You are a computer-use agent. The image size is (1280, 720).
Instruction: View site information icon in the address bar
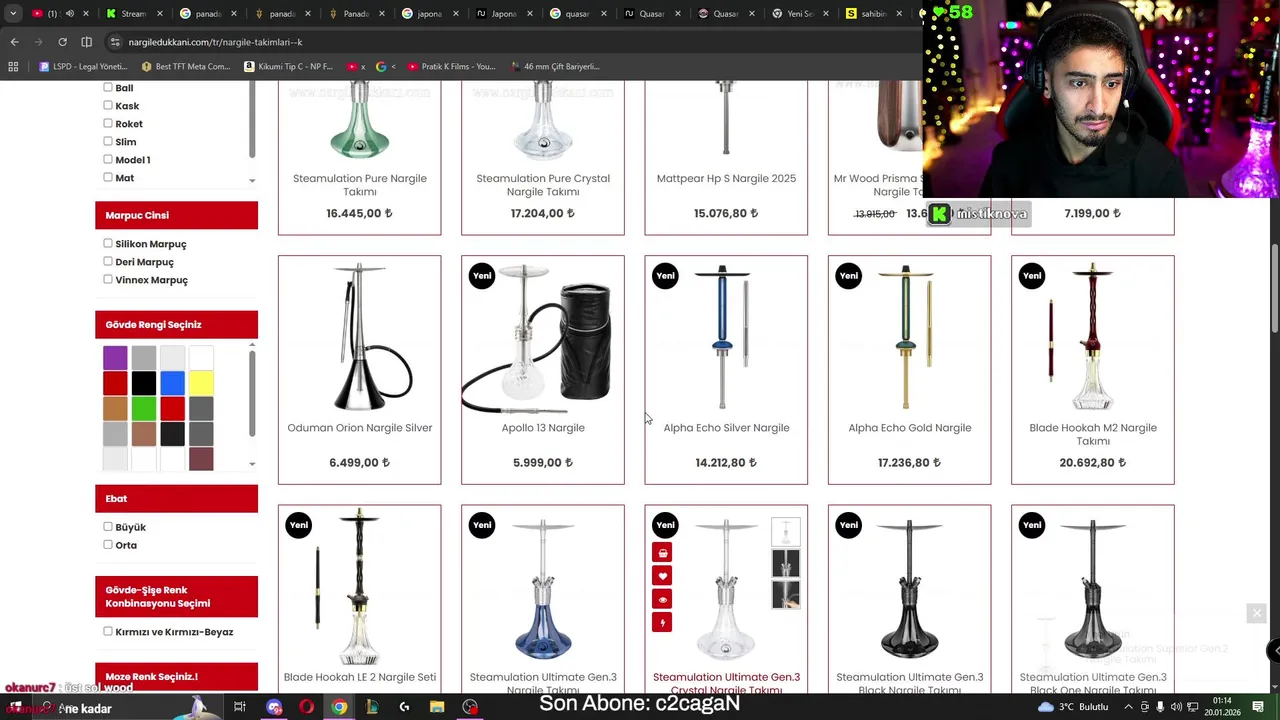tap(115, 42)
